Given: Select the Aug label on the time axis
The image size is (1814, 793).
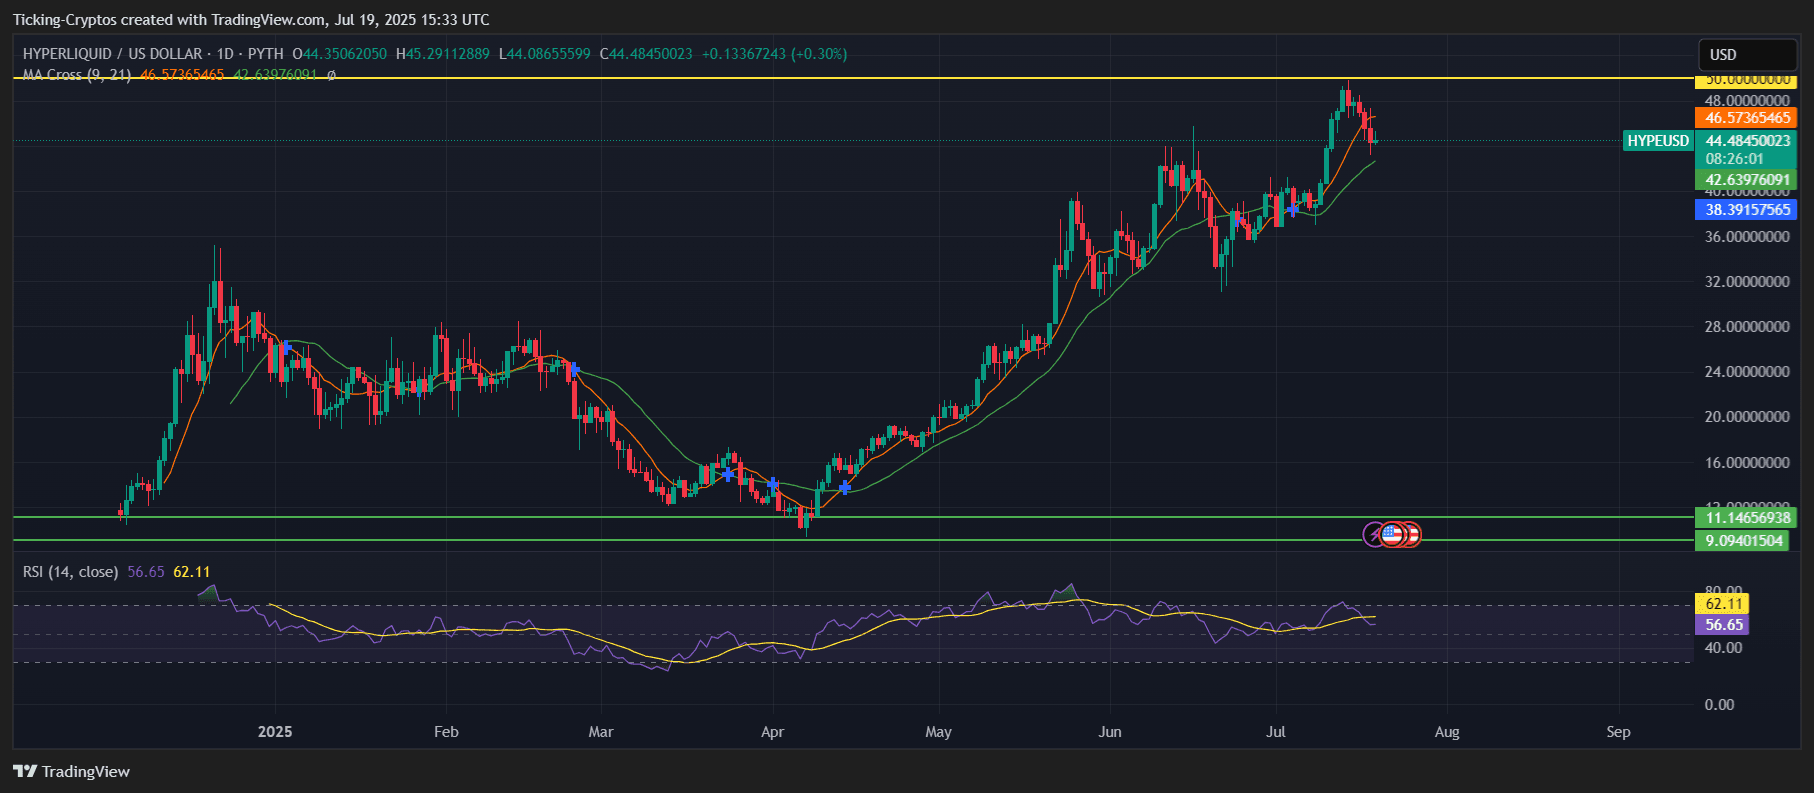Looking at the screenshot, I should click(x=1446, y=732).
